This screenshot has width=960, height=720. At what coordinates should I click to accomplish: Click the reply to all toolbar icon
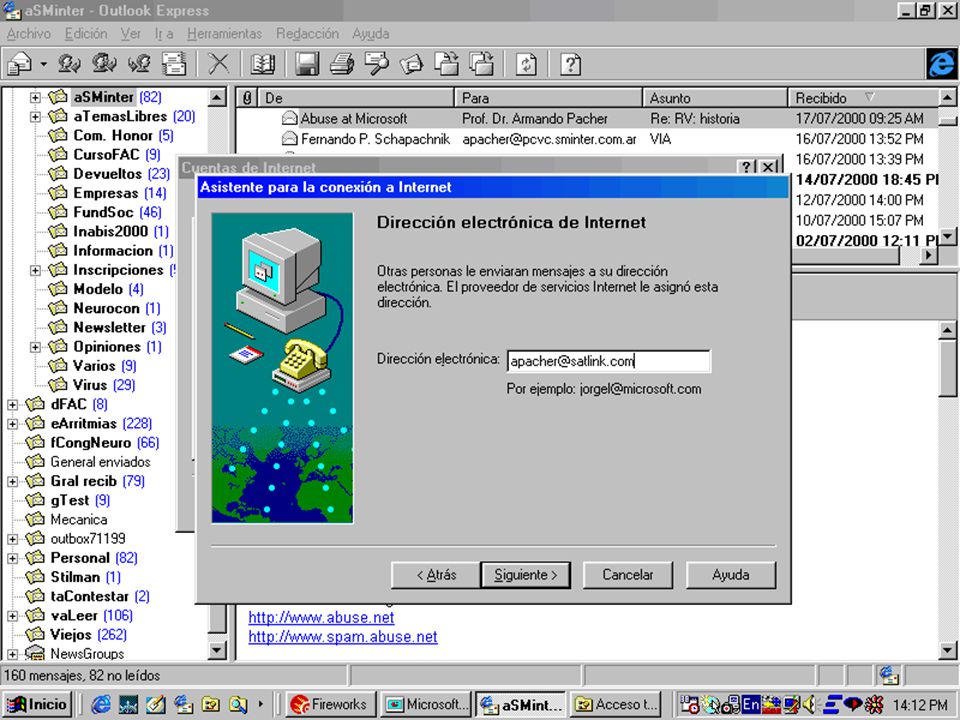tap(104, 64)
